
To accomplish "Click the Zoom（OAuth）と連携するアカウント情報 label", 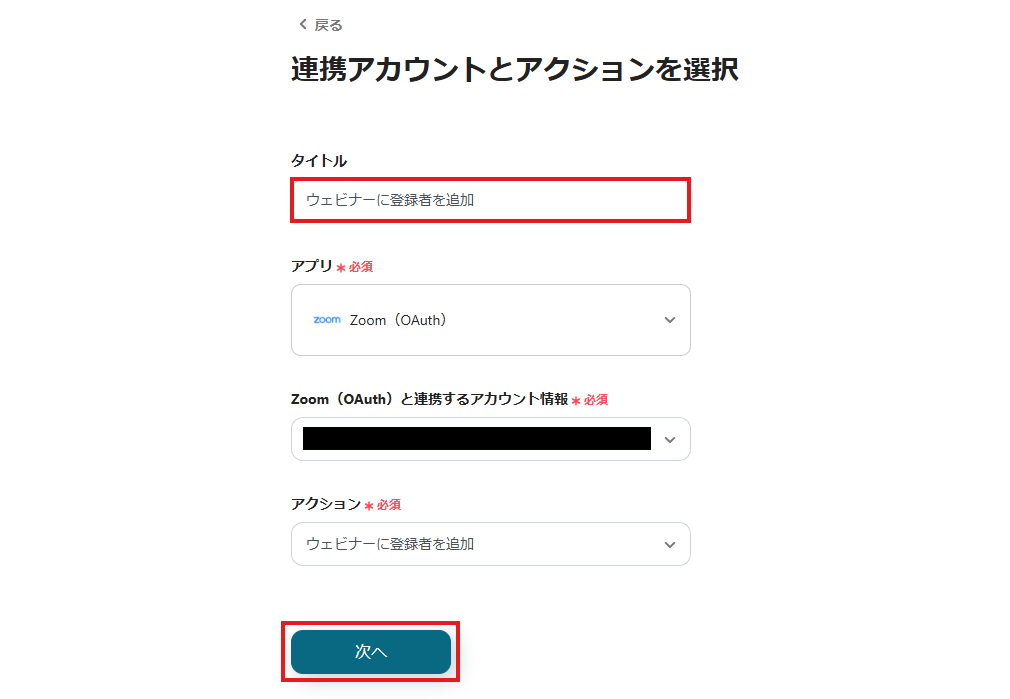I will point(430,399).
